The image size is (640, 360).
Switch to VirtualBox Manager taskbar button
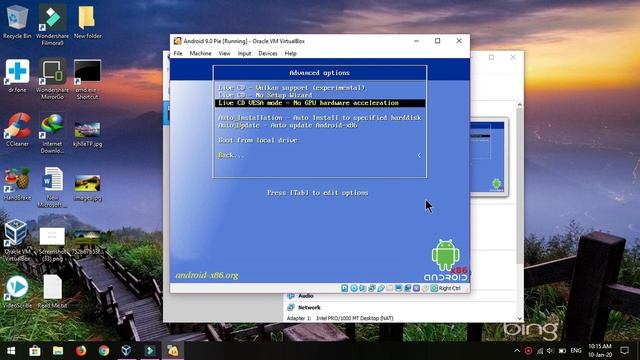coord(127,351)
